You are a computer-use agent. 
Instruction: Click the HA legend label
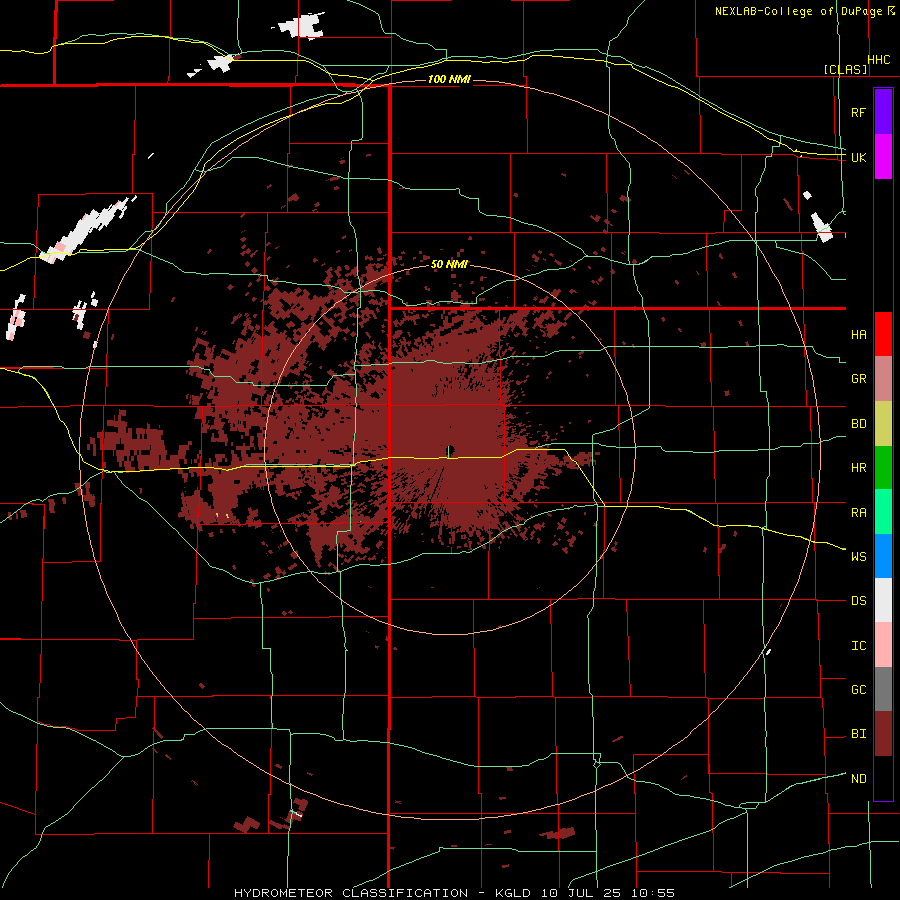point(858,335)
